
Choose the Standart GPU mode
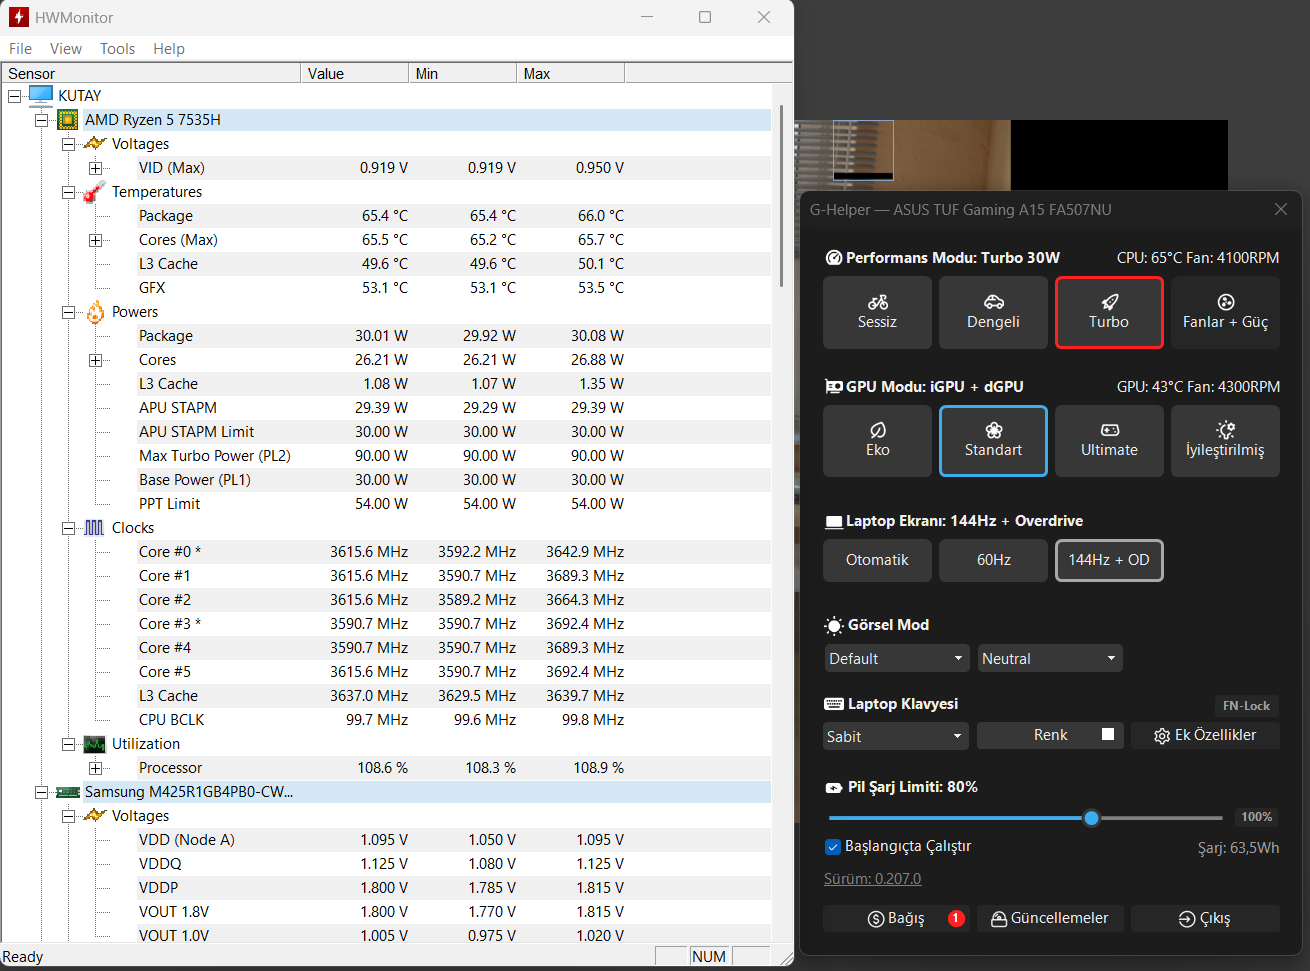pyautogui.click(x=993, y=441)
